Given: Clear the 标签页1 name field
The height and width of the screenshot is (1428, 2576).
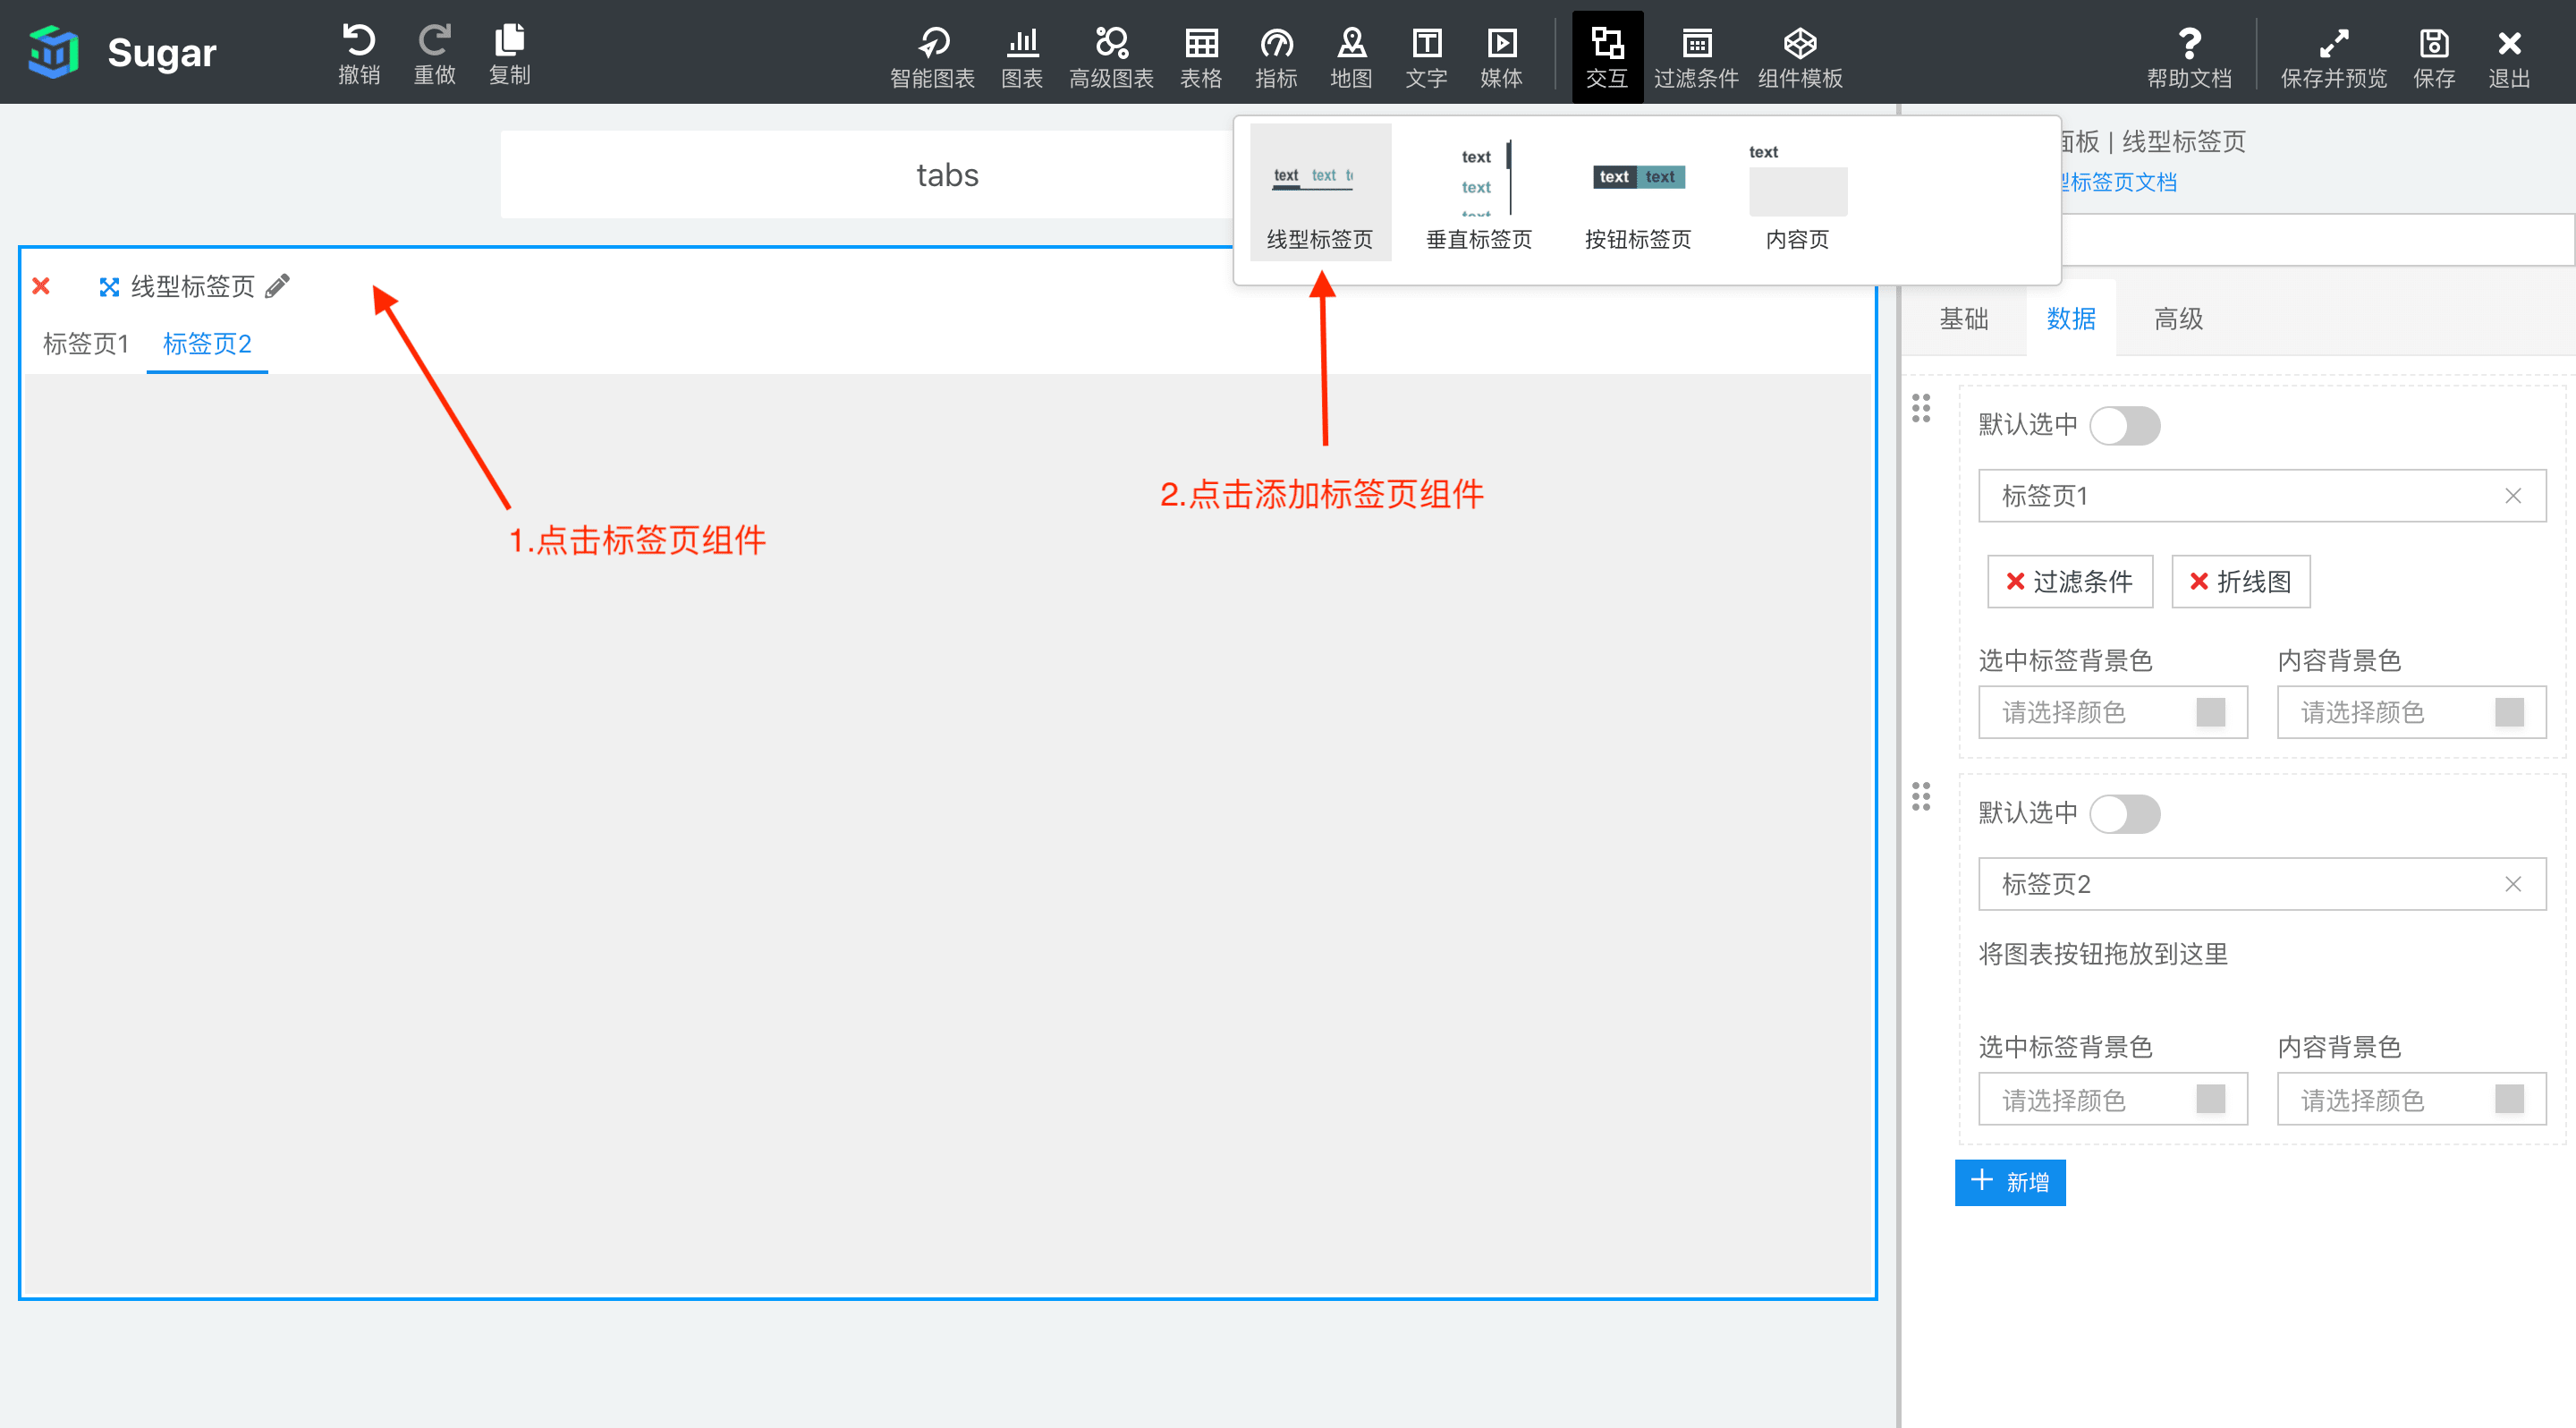Looking at the screenshot, I should [x=2513, y=496].
